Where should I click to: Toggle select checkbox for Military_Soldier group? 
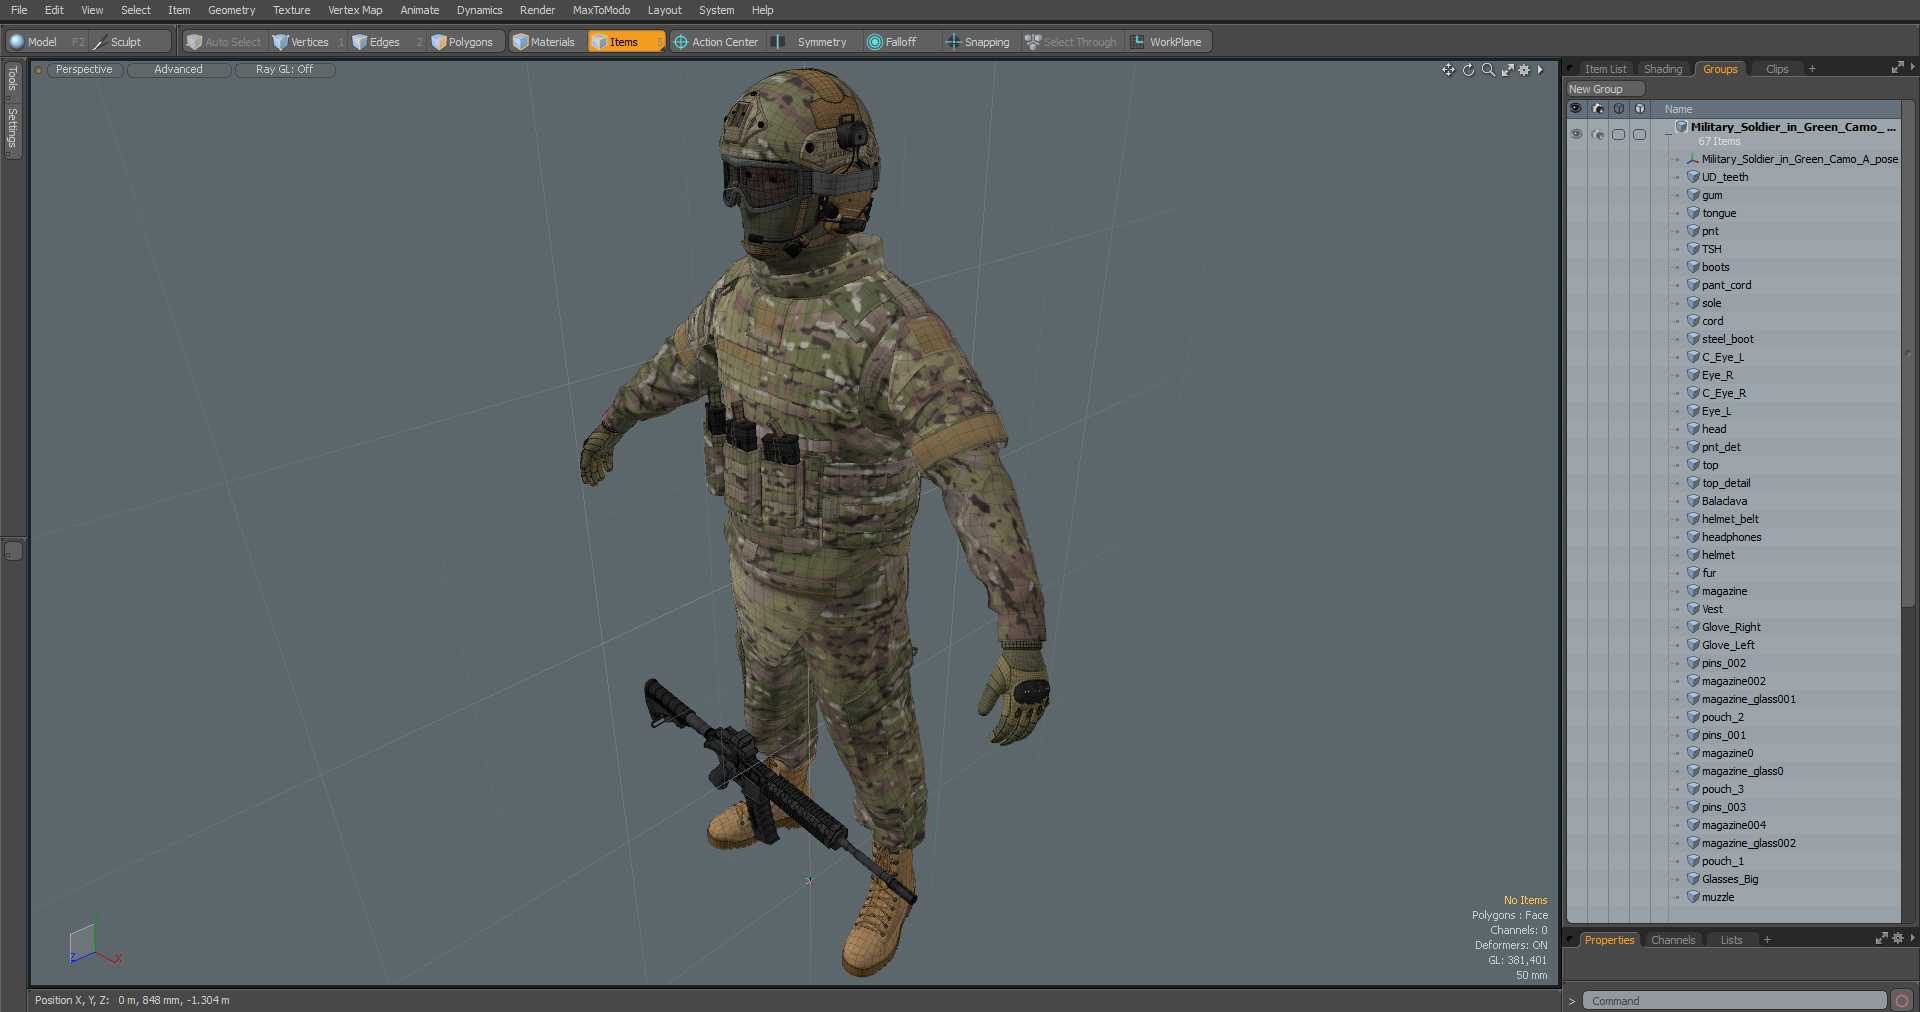point(1619,134)
